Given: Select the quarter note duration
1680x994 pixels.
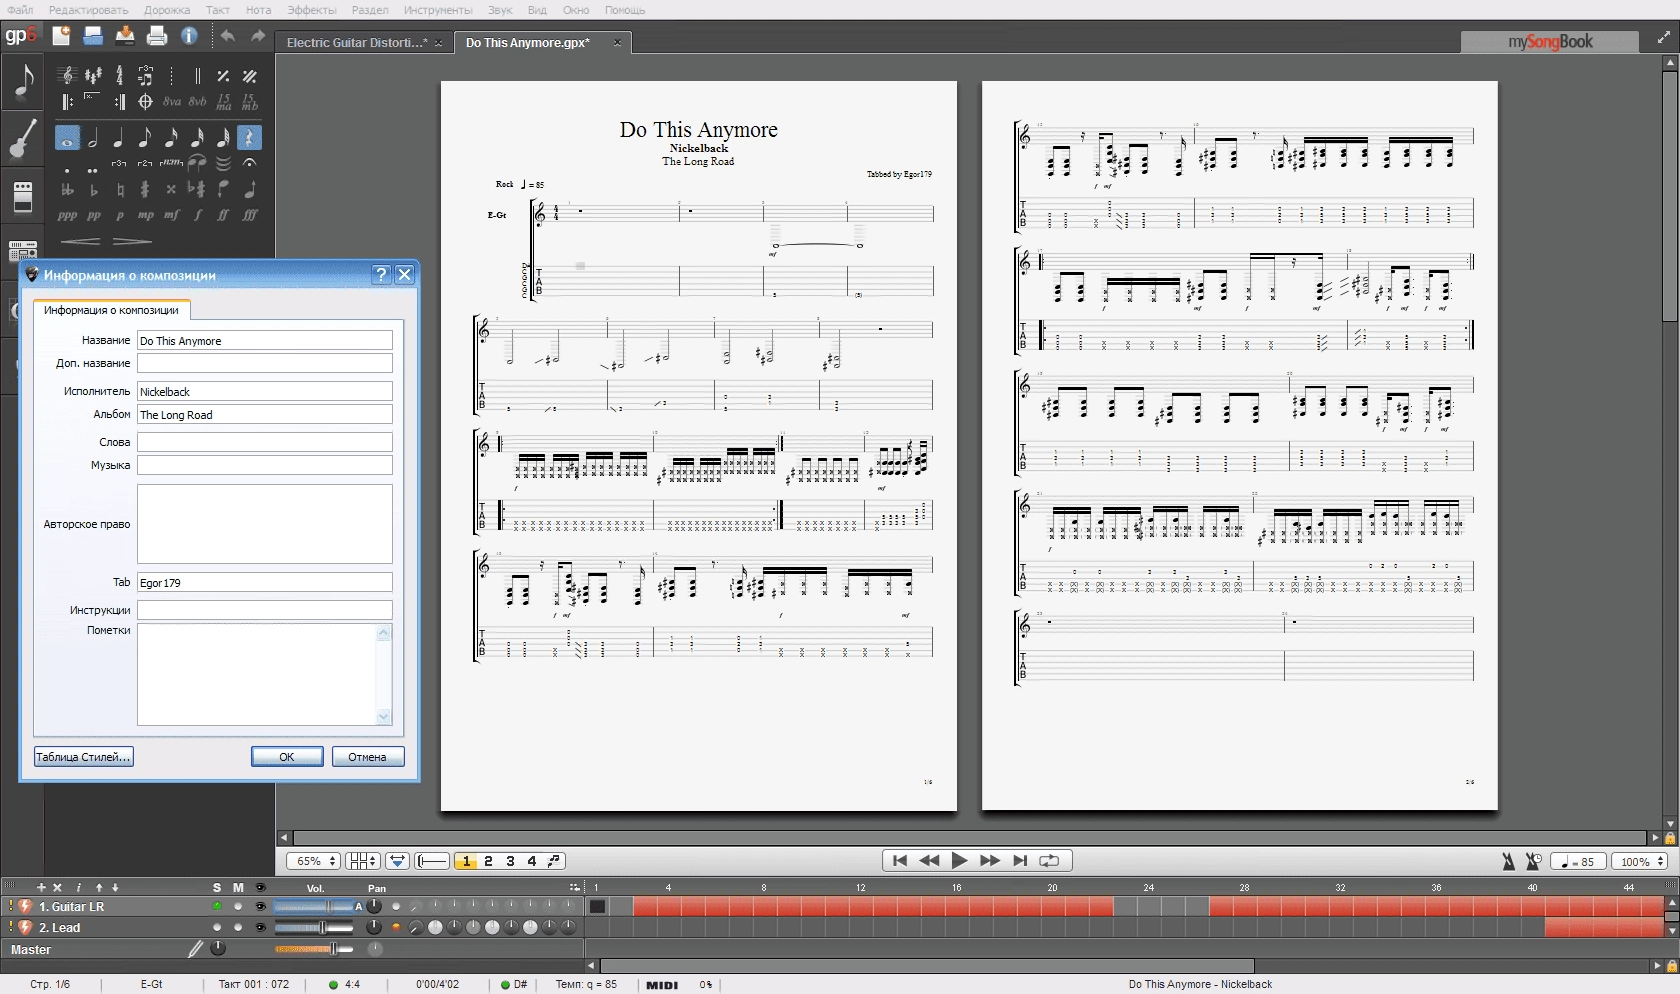Looking at the screenshot, I should click(119, 138).
